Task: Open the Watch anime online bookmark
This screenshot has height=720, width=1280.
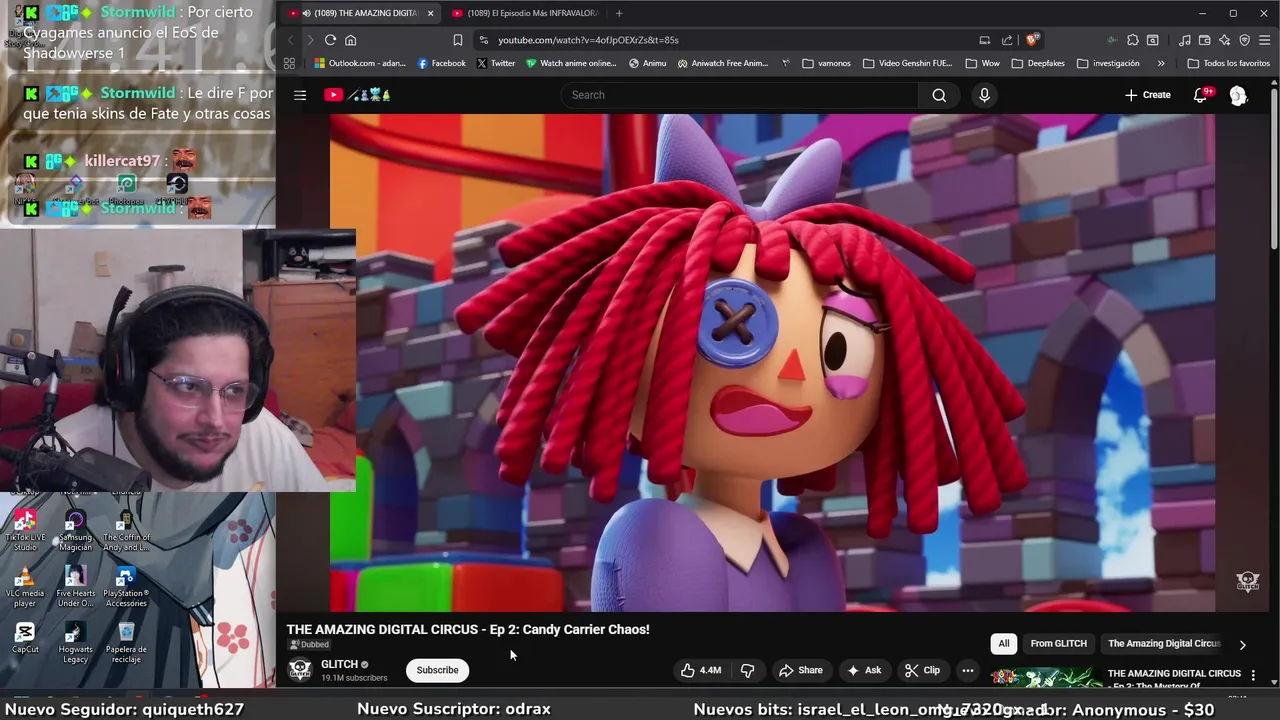Action: pos(571,63)
